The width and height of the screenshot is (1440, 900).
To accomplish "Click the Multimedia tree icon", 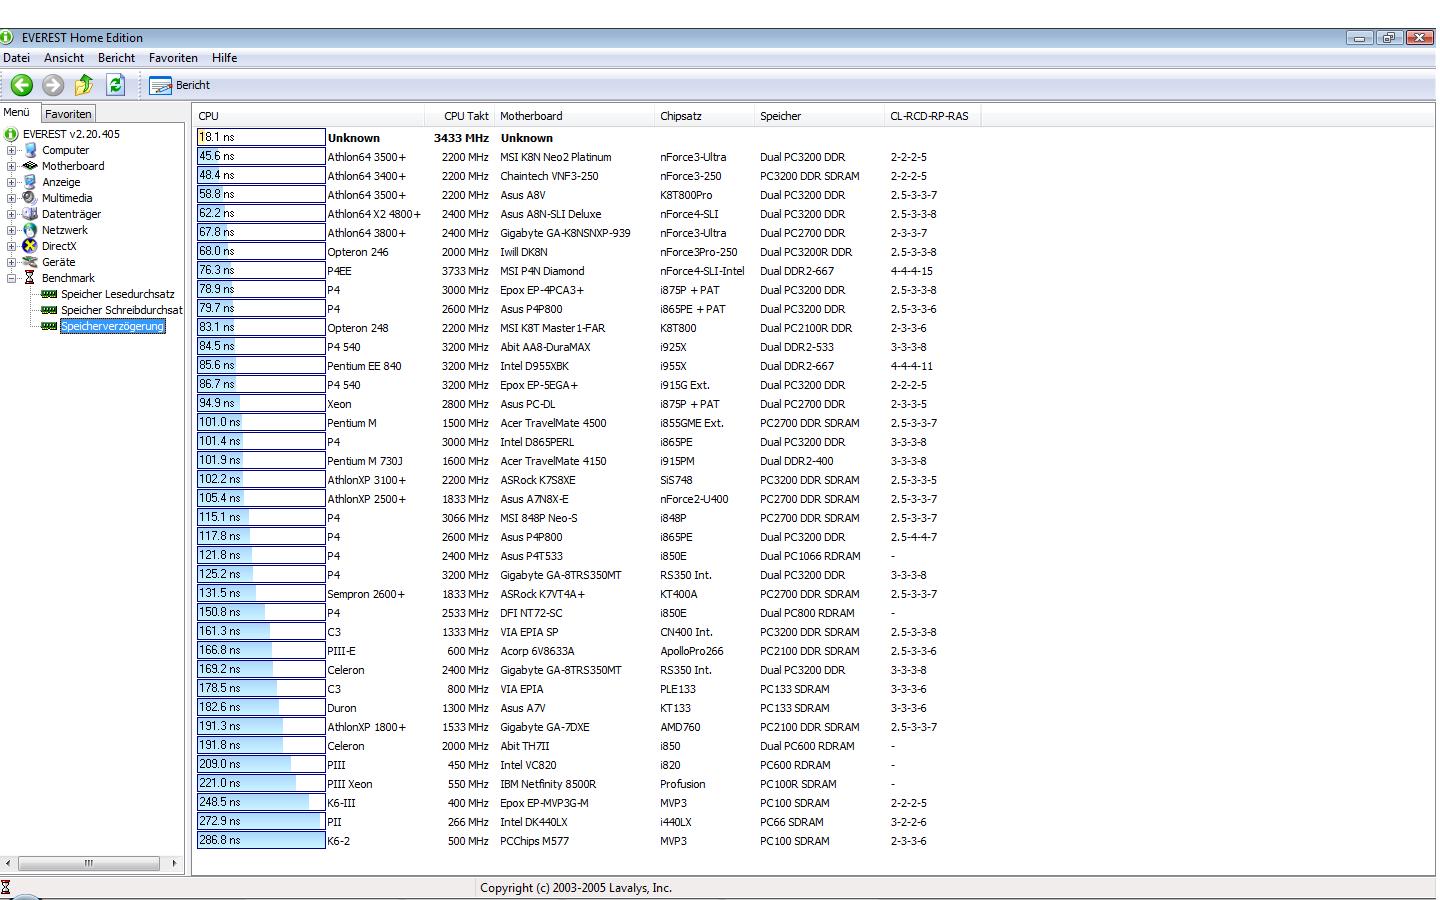I will (31, 198).
